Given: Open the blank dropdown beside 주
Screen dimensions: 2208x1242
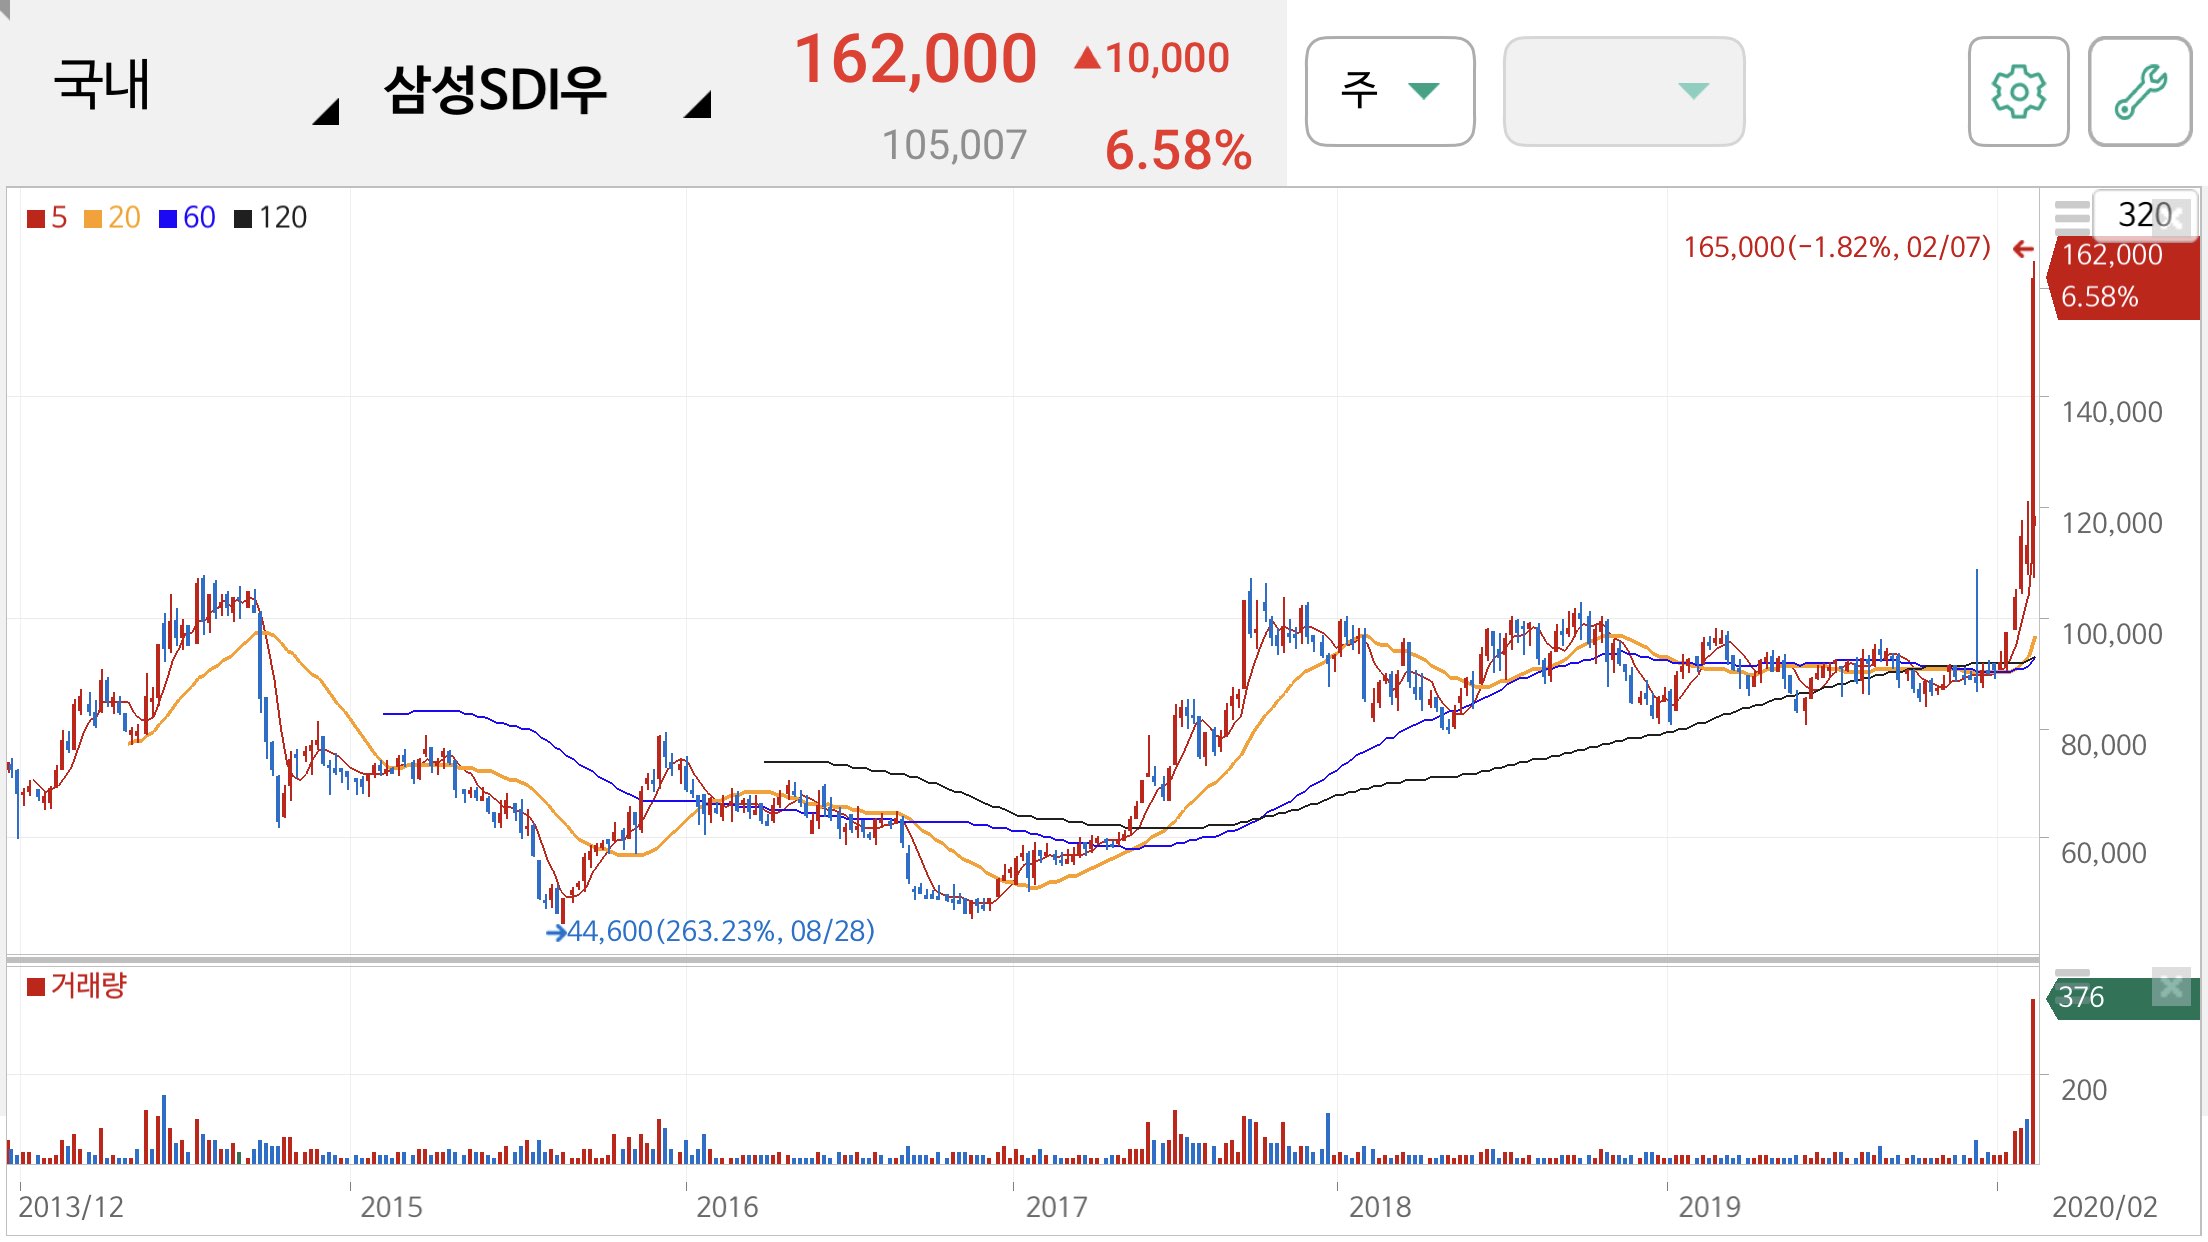Looking at the screenshot, I should 1624,92.
